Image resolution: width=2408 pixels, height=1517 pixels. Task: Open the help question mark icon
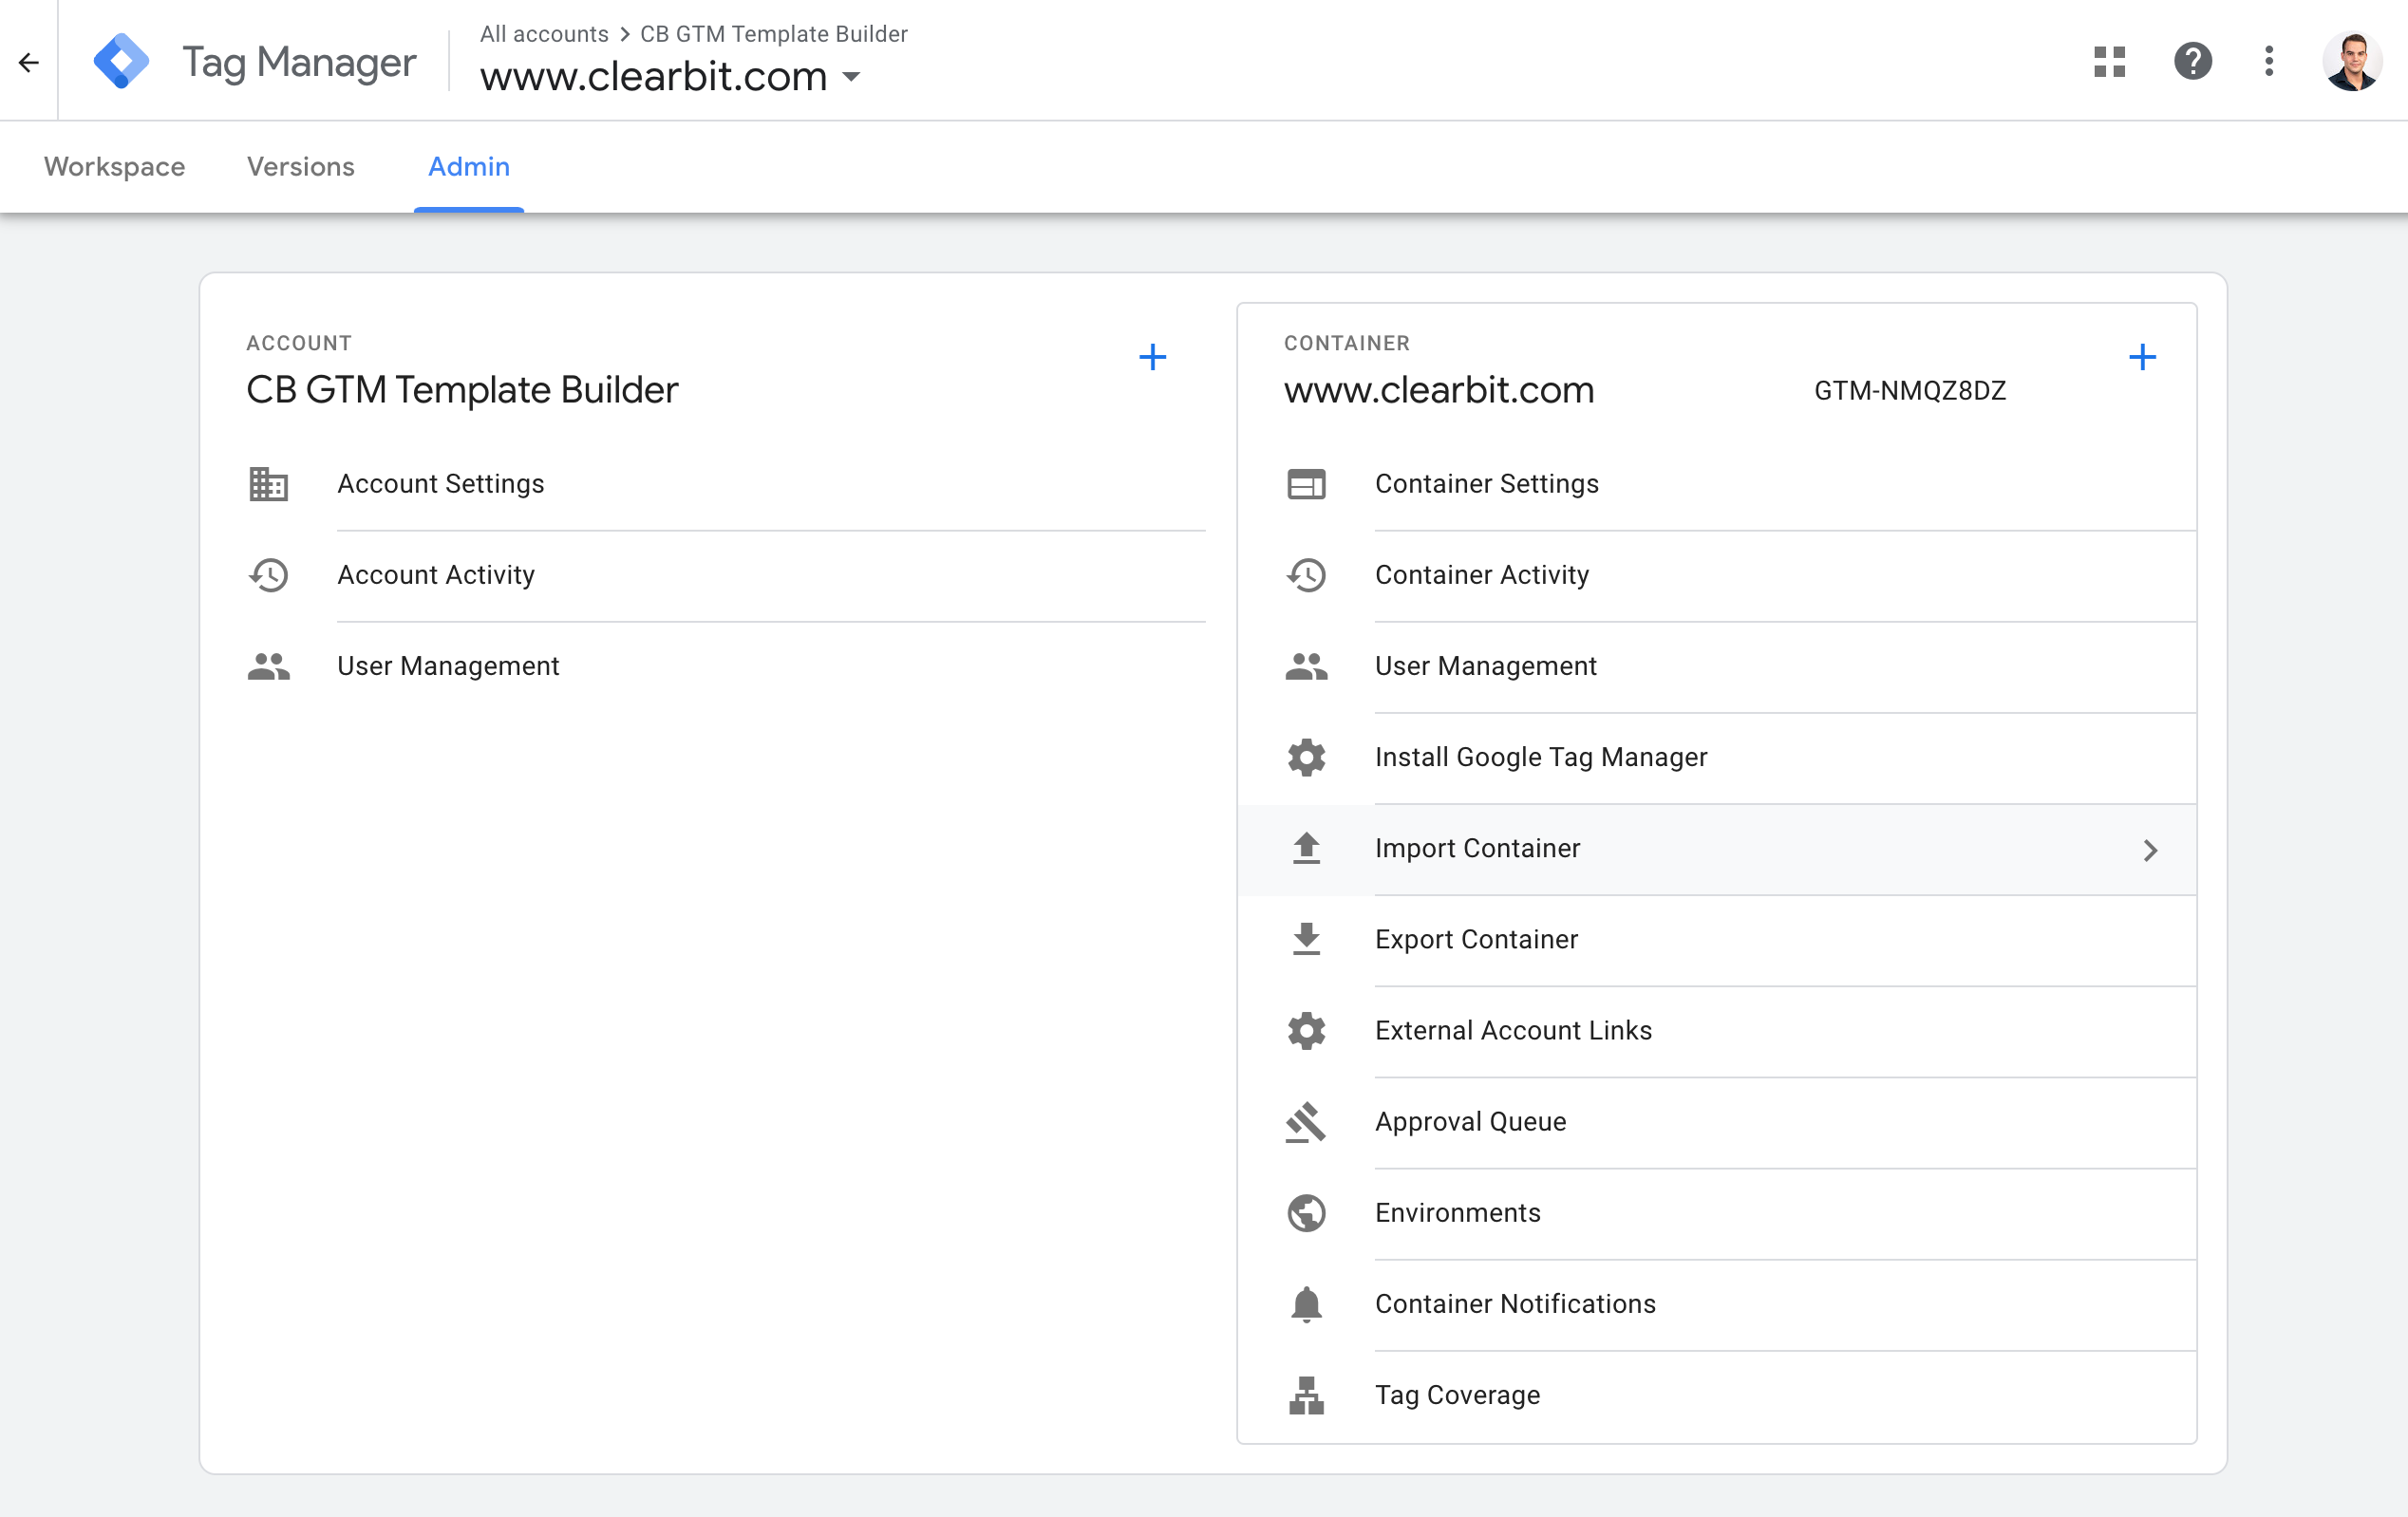[x=2192, y=61]
